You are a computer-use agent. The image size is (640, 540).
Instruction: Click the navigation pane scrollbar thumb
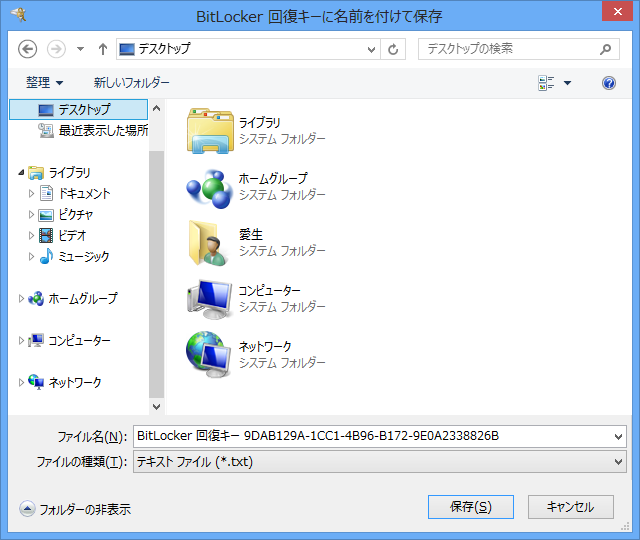coord(156,274)
